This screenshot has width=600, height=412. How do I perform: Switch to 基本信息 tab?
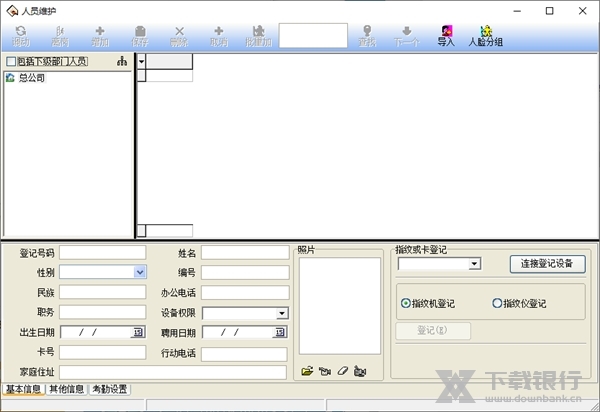click(23, 389)
